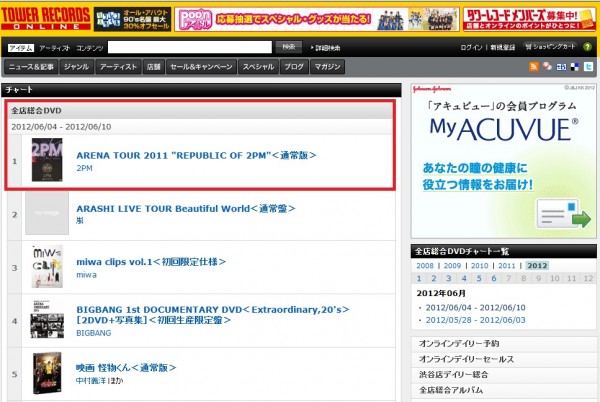Click the Tower Records Online logo
The width and height of the screenshot is (600, 402).
click(46, 18)
